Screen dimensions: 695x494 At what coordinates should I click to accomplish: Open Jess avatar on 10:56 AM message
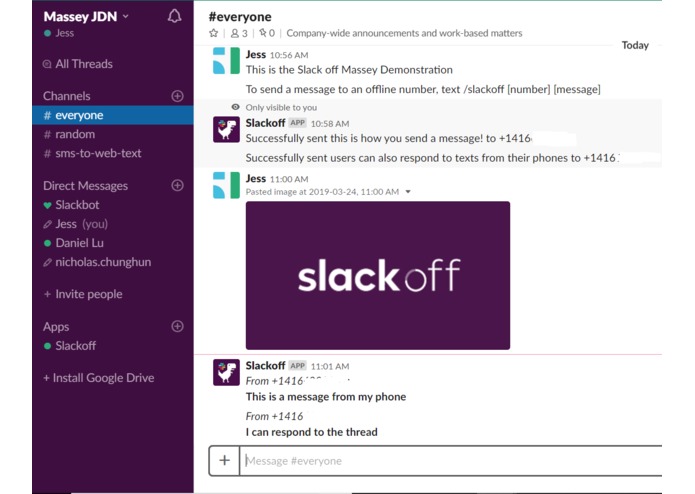[x=226, y=61]
